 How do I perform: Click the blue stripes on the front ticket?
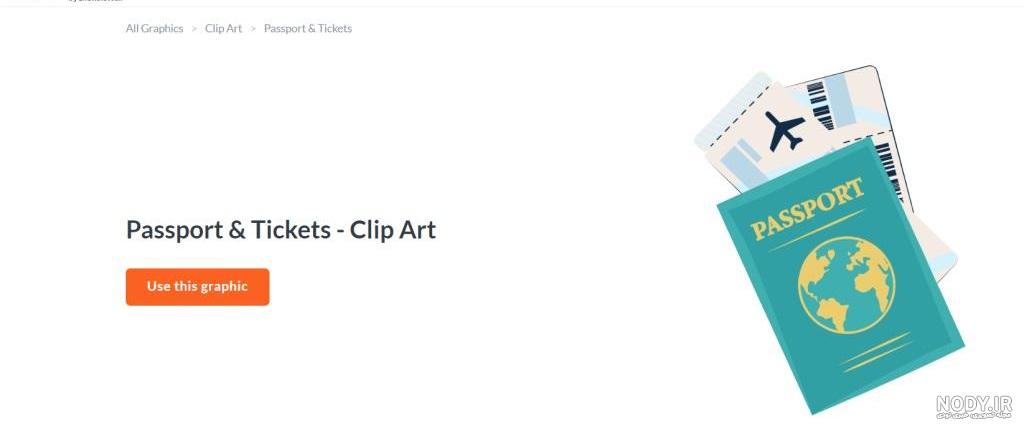pos(741,161)
